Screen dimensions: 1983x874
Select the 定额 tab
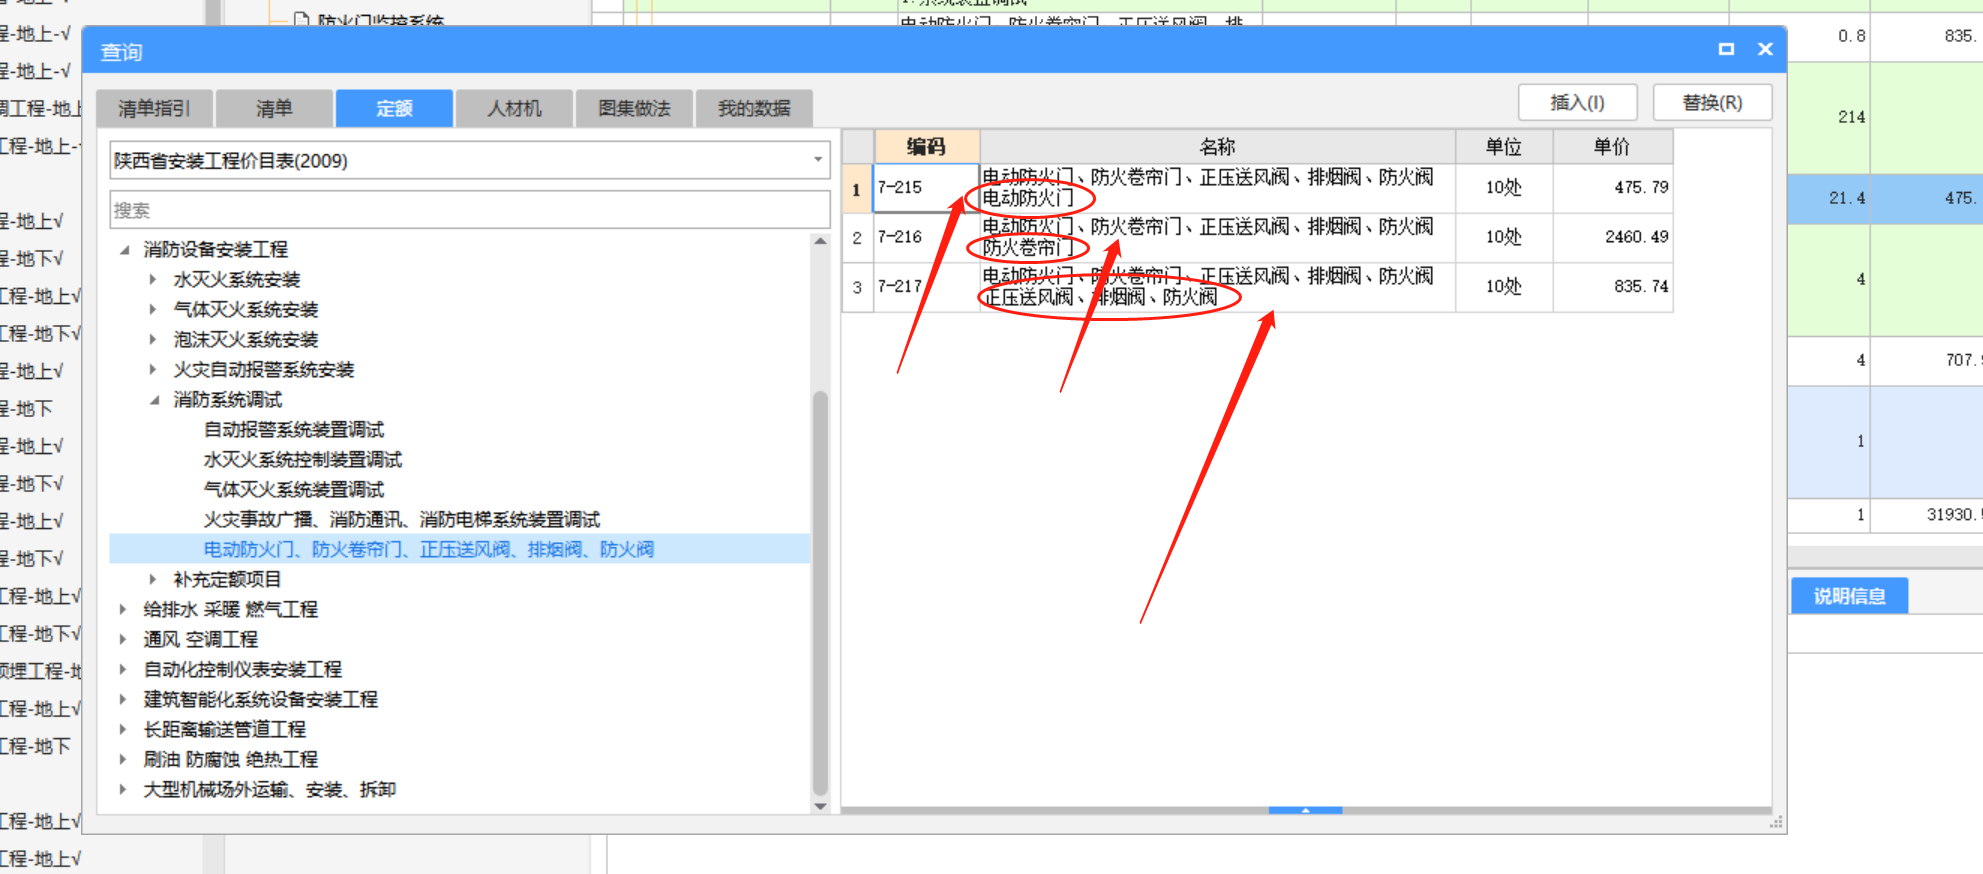point(394,108)
